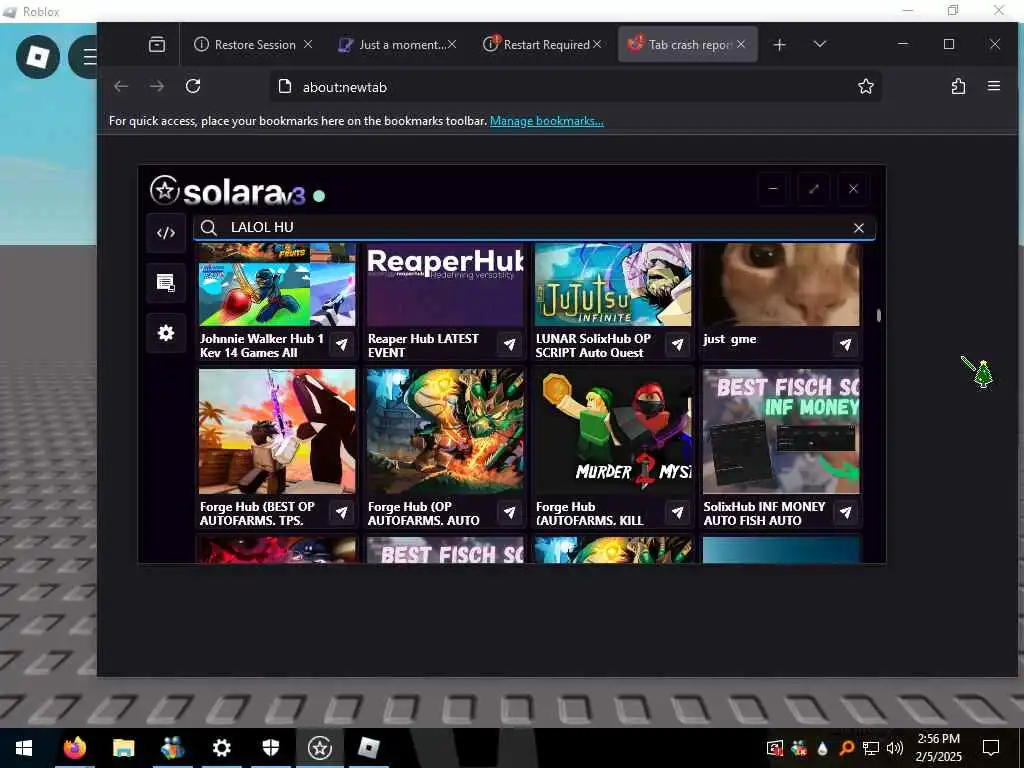Switch to Roblox via taskbar icon
This screenshot has width=1024, height=768.
click(x=368, y=748)
